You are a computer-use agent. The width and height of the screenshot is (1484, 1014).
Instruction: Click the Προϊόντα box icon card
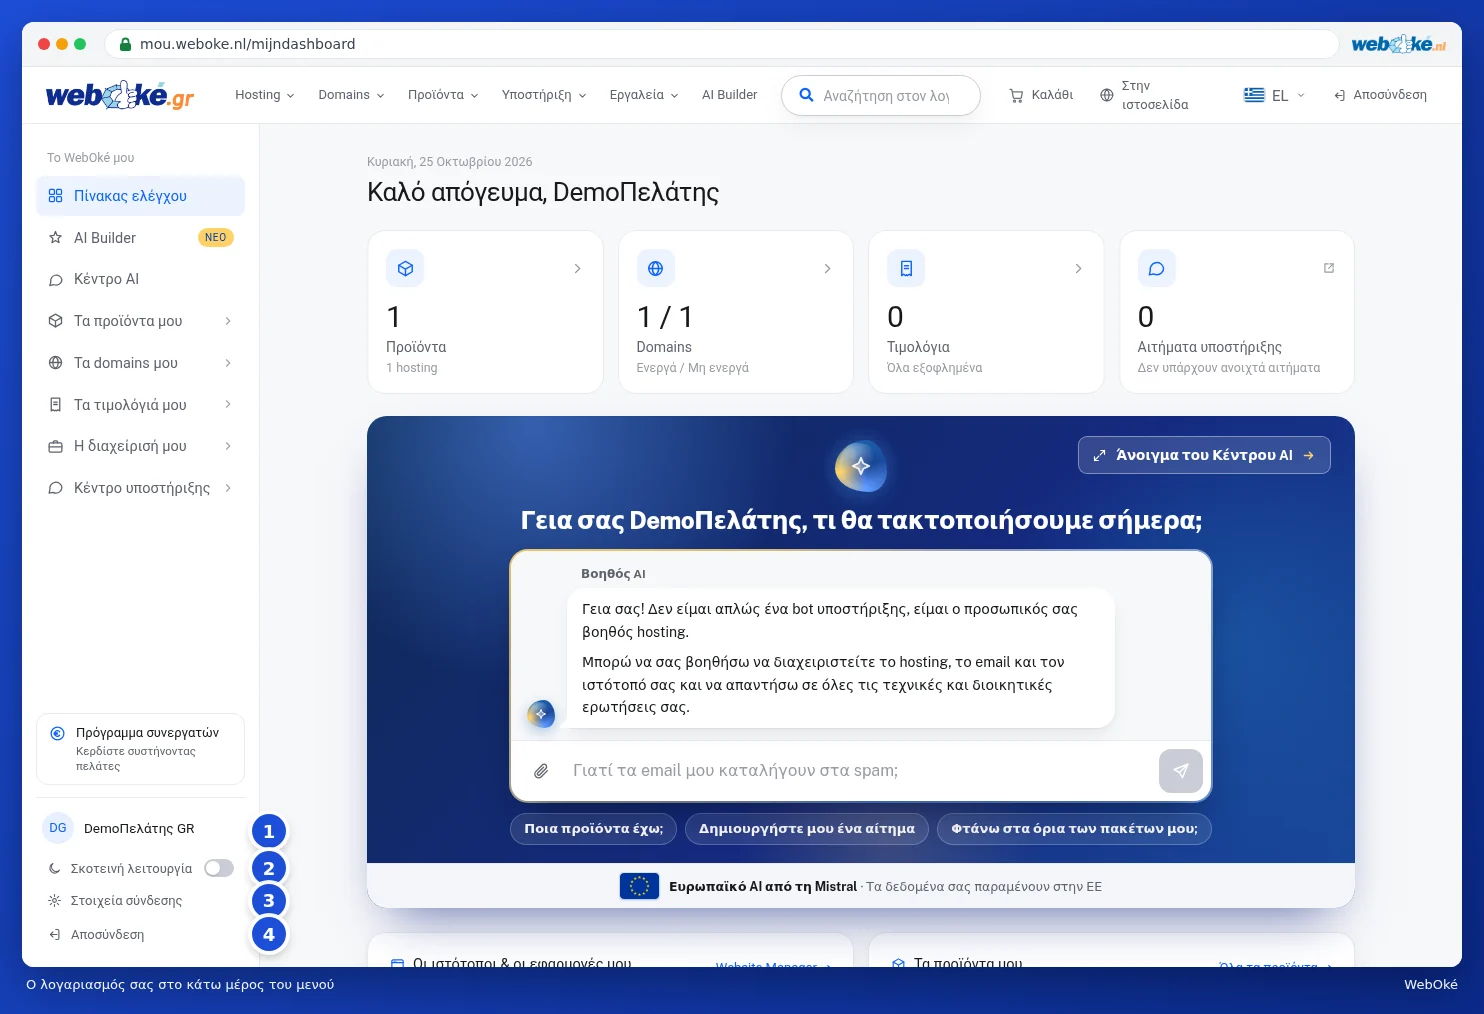(405, 268)
